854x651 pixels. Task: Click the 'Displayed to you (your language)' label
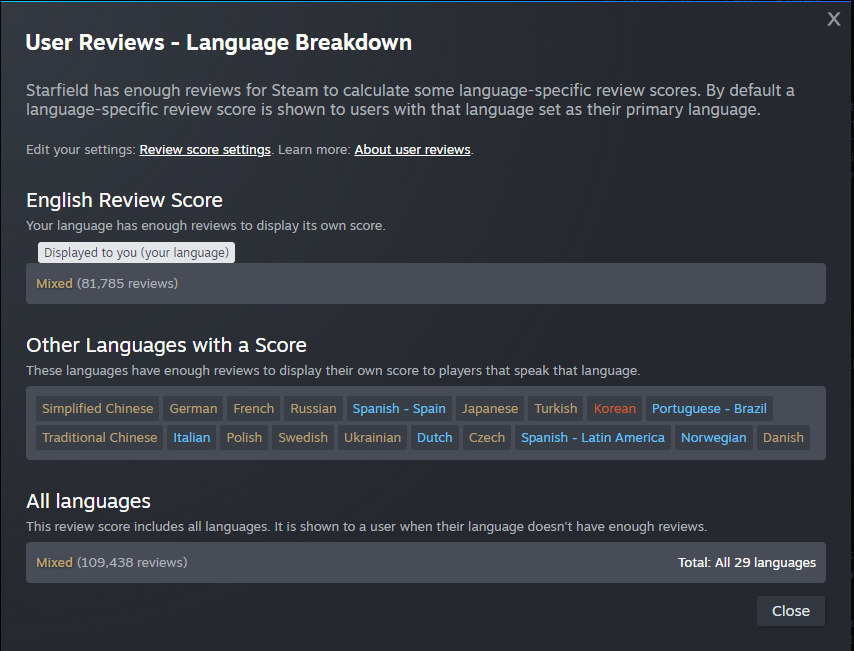coord(136,253)
